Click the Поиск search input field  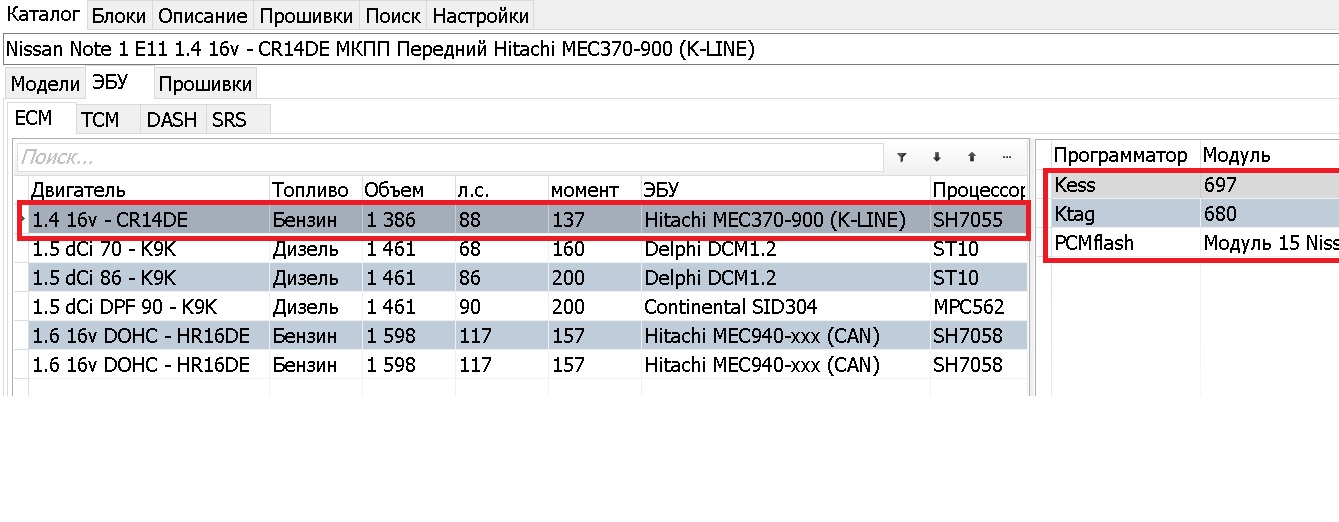[x=450, y=157]
